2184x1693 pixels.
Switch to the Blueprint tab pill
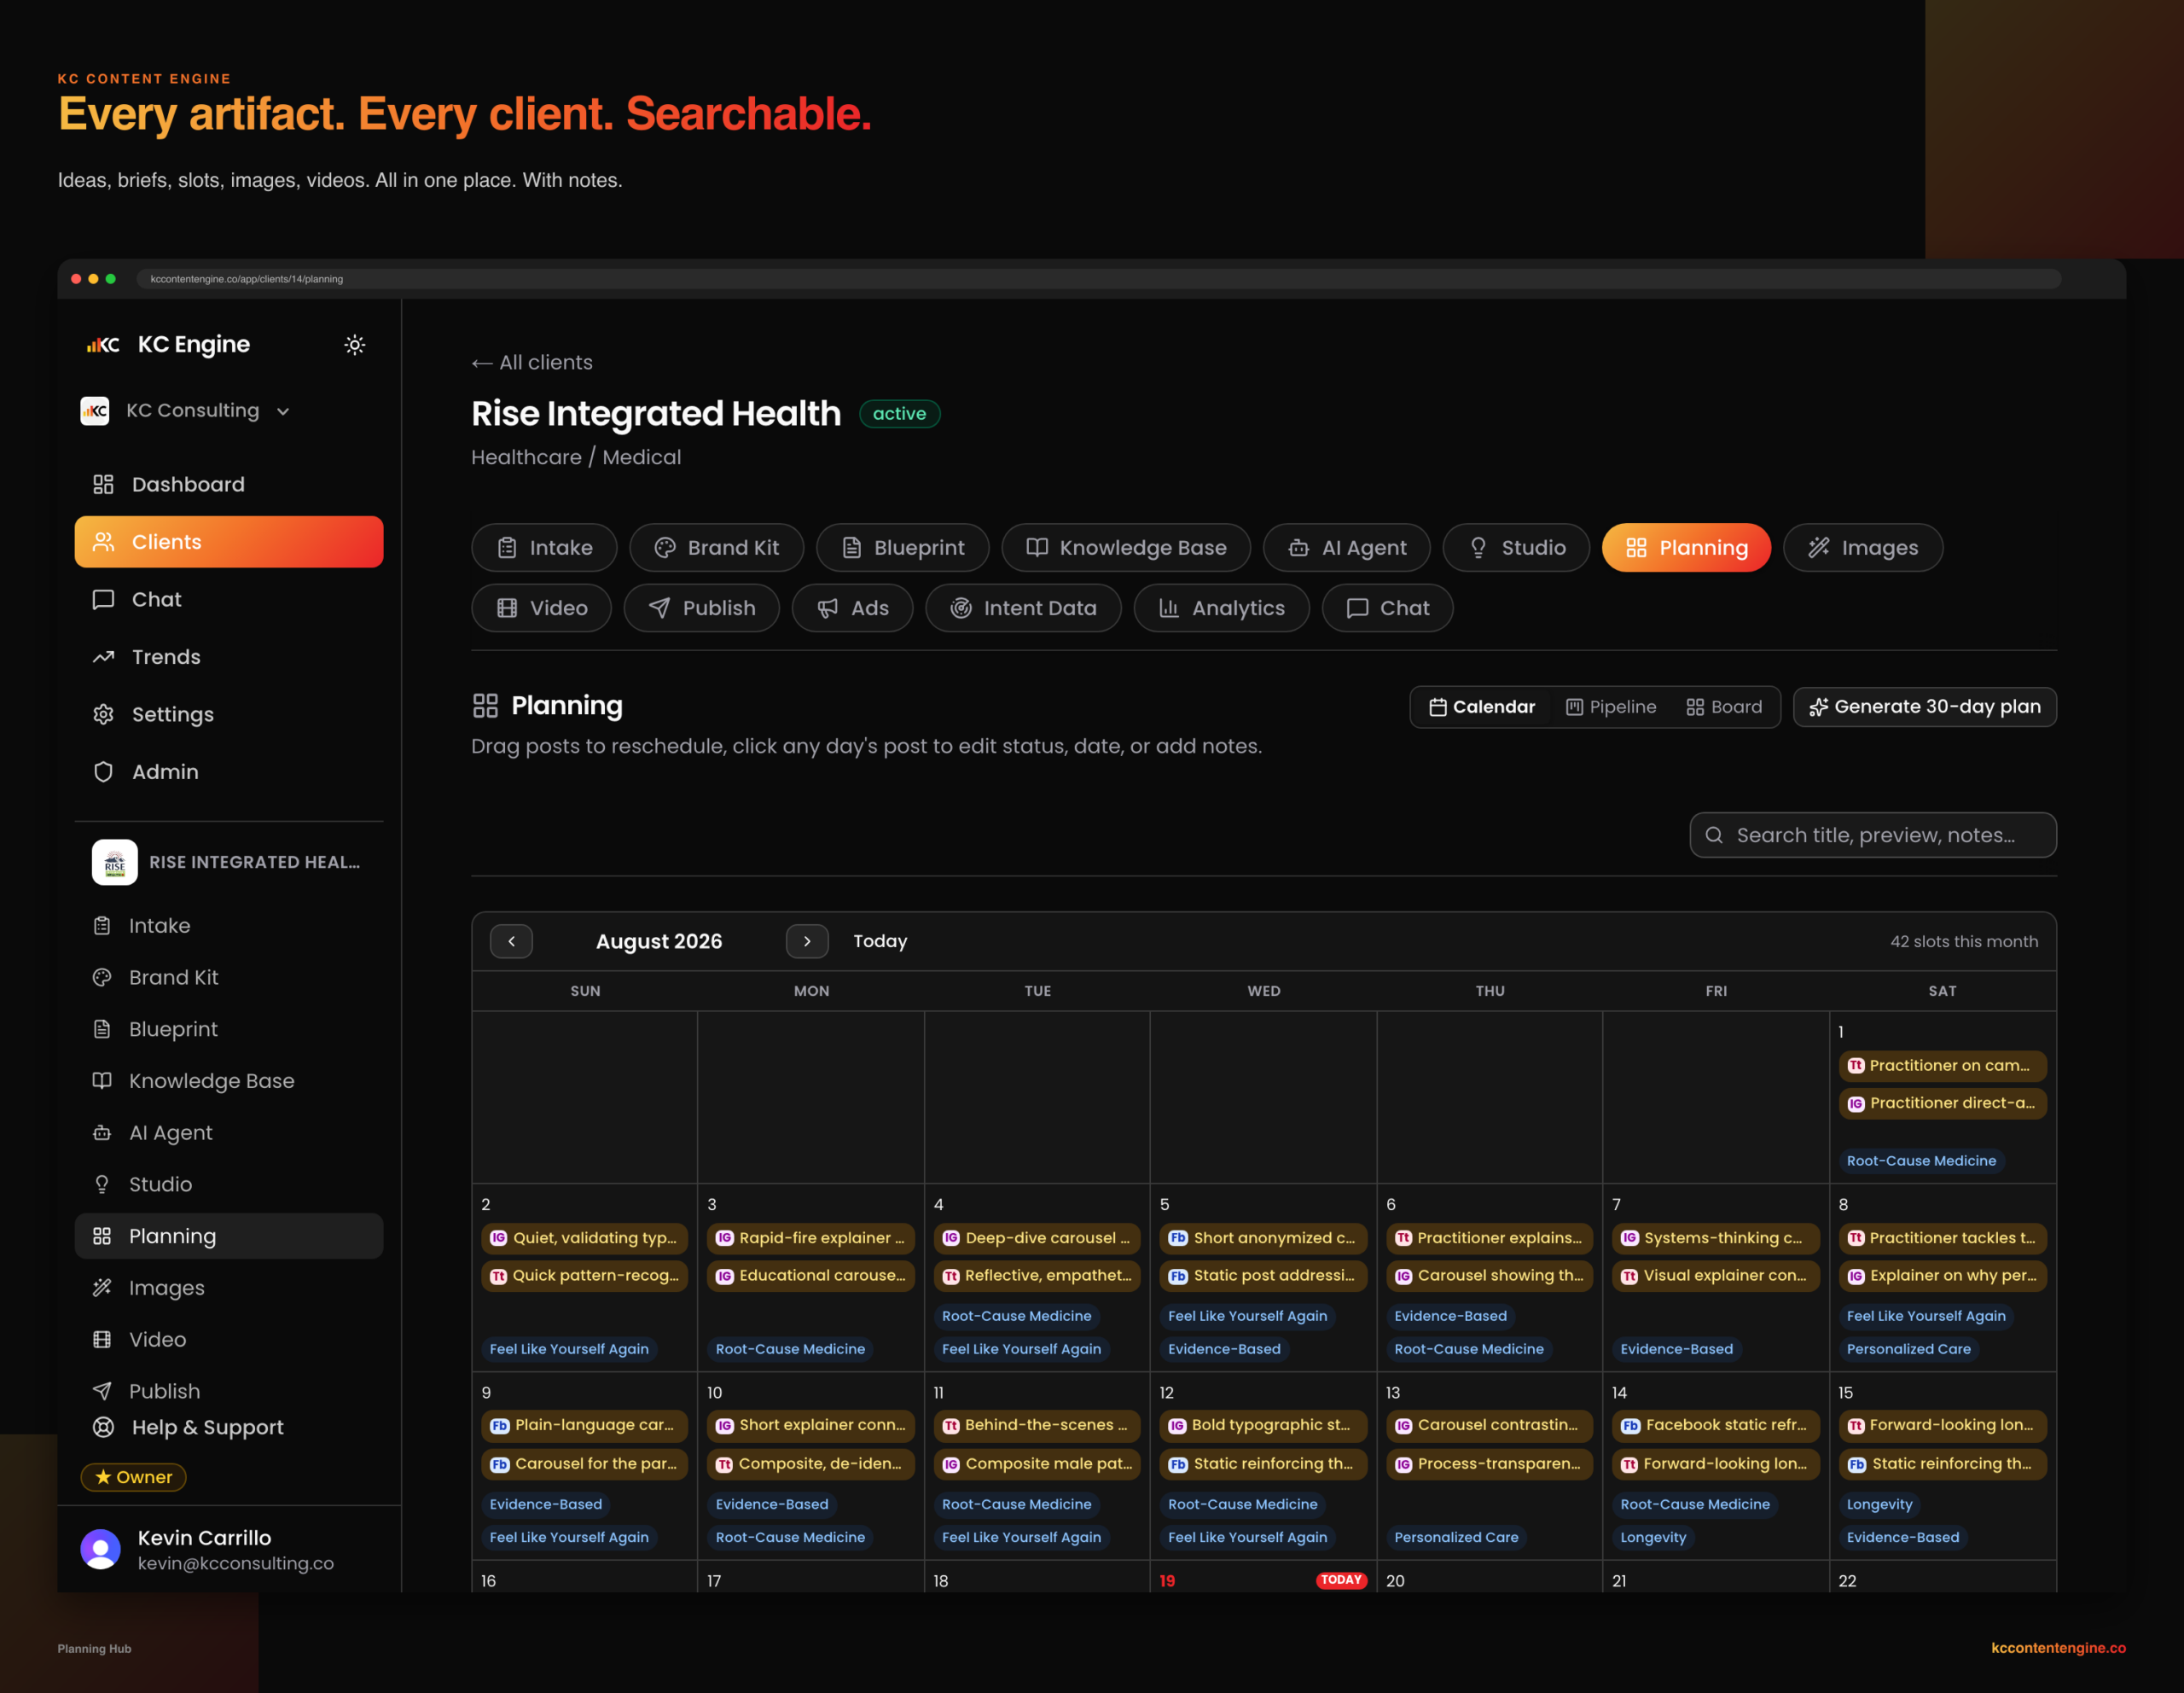tap(902, 548)
